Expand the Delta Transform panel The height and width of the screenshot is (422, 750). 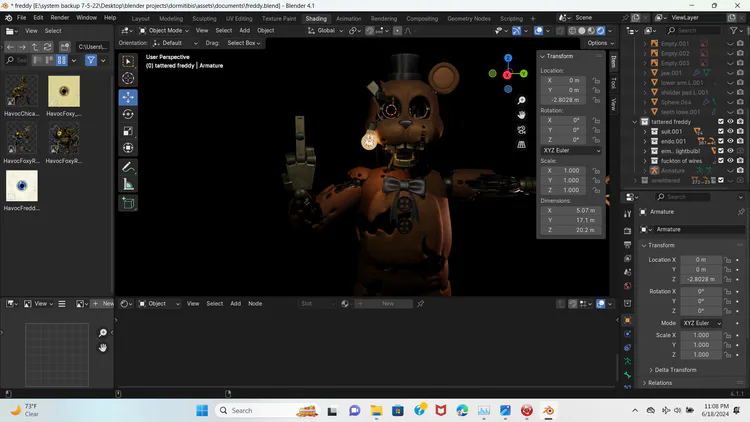(673, 370)
